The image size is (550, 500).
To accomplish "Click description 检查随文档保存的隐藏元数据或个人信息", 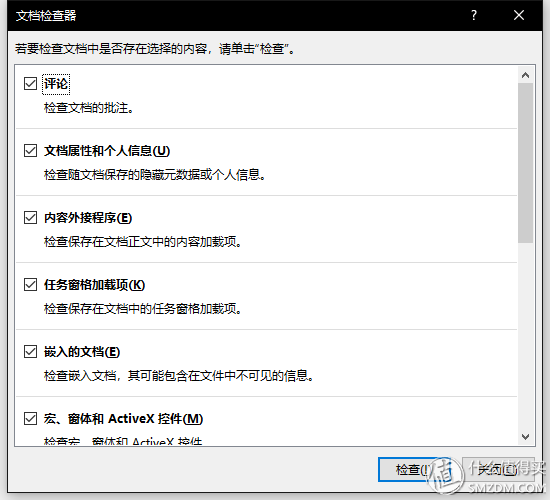I will tap(155, 175).
